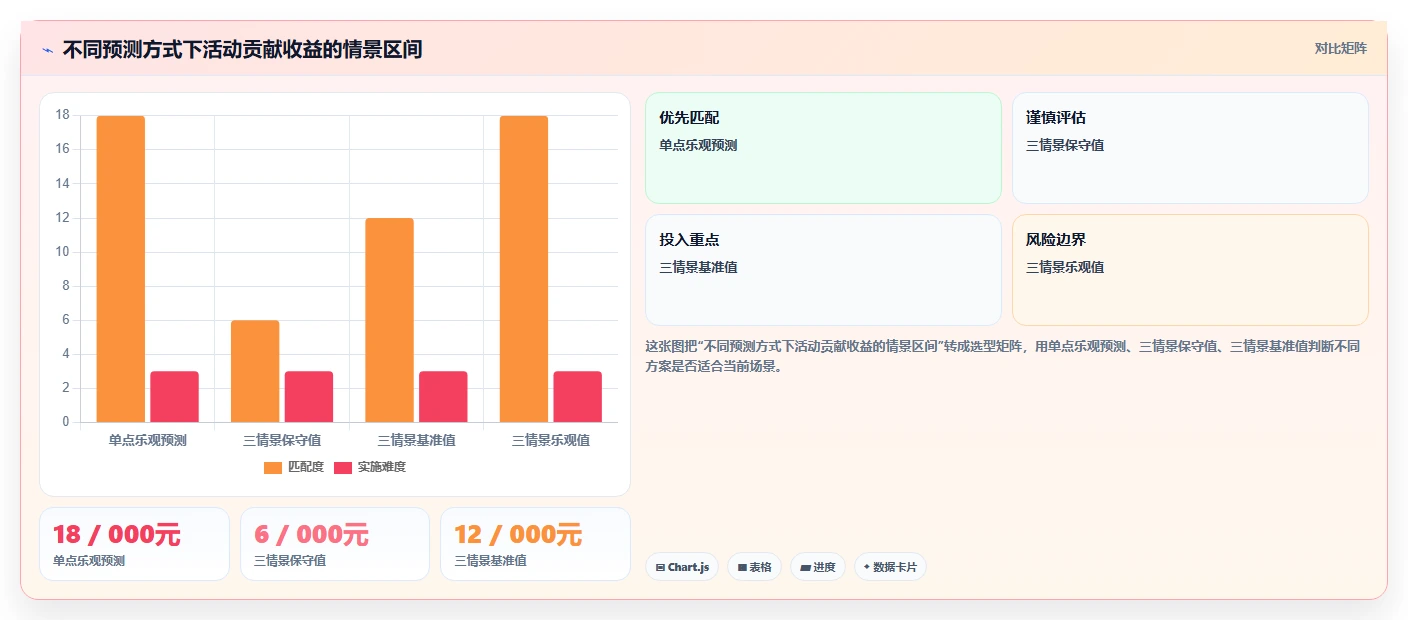This screenshot has height=620, width=1408.
Task: Click the orange 匹配度 bar for 三情景乐观值
Action: coord(524,269)
